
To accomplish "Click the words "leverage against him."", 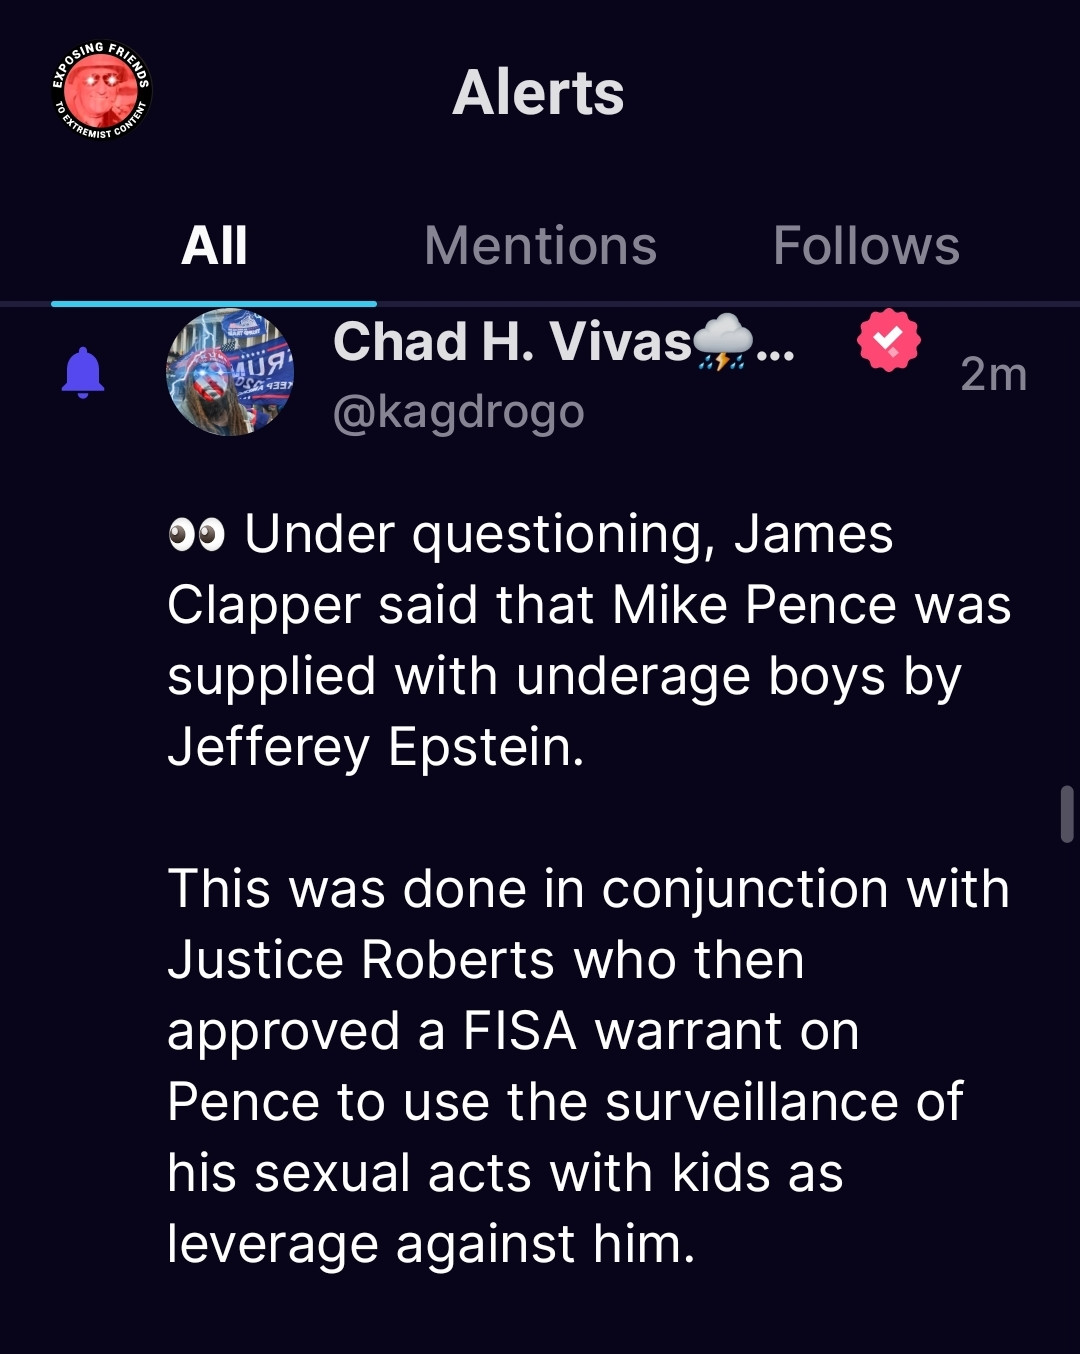I will [431, 1245].
